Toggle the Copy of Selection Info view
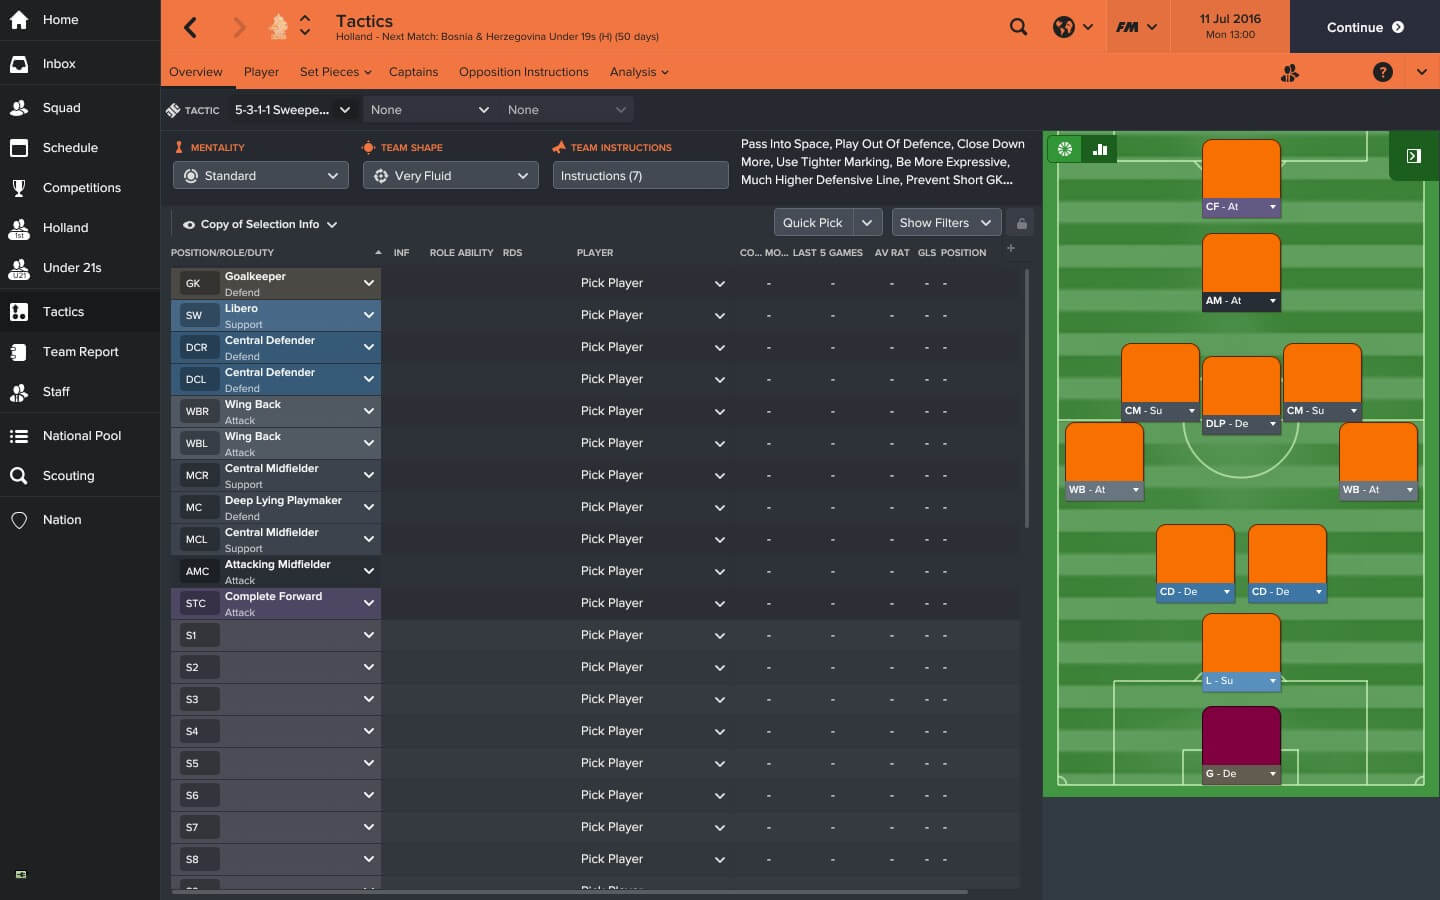 tap(260, 224)
